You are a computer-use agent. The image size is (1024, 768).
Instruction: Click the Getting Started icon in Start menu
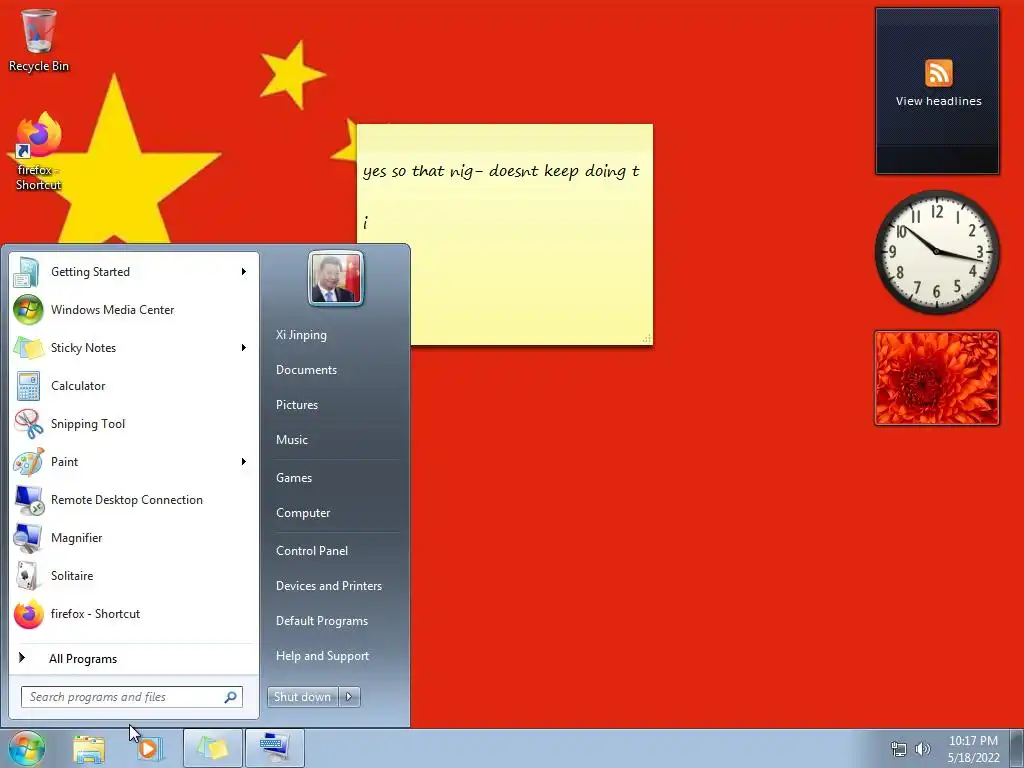pyautogui.click(x=28, y=272)
